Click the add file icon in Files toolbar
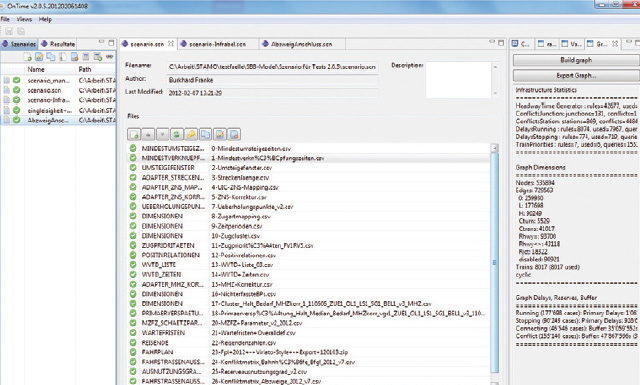This screenshot has height=385, width=640. point(134,134)
